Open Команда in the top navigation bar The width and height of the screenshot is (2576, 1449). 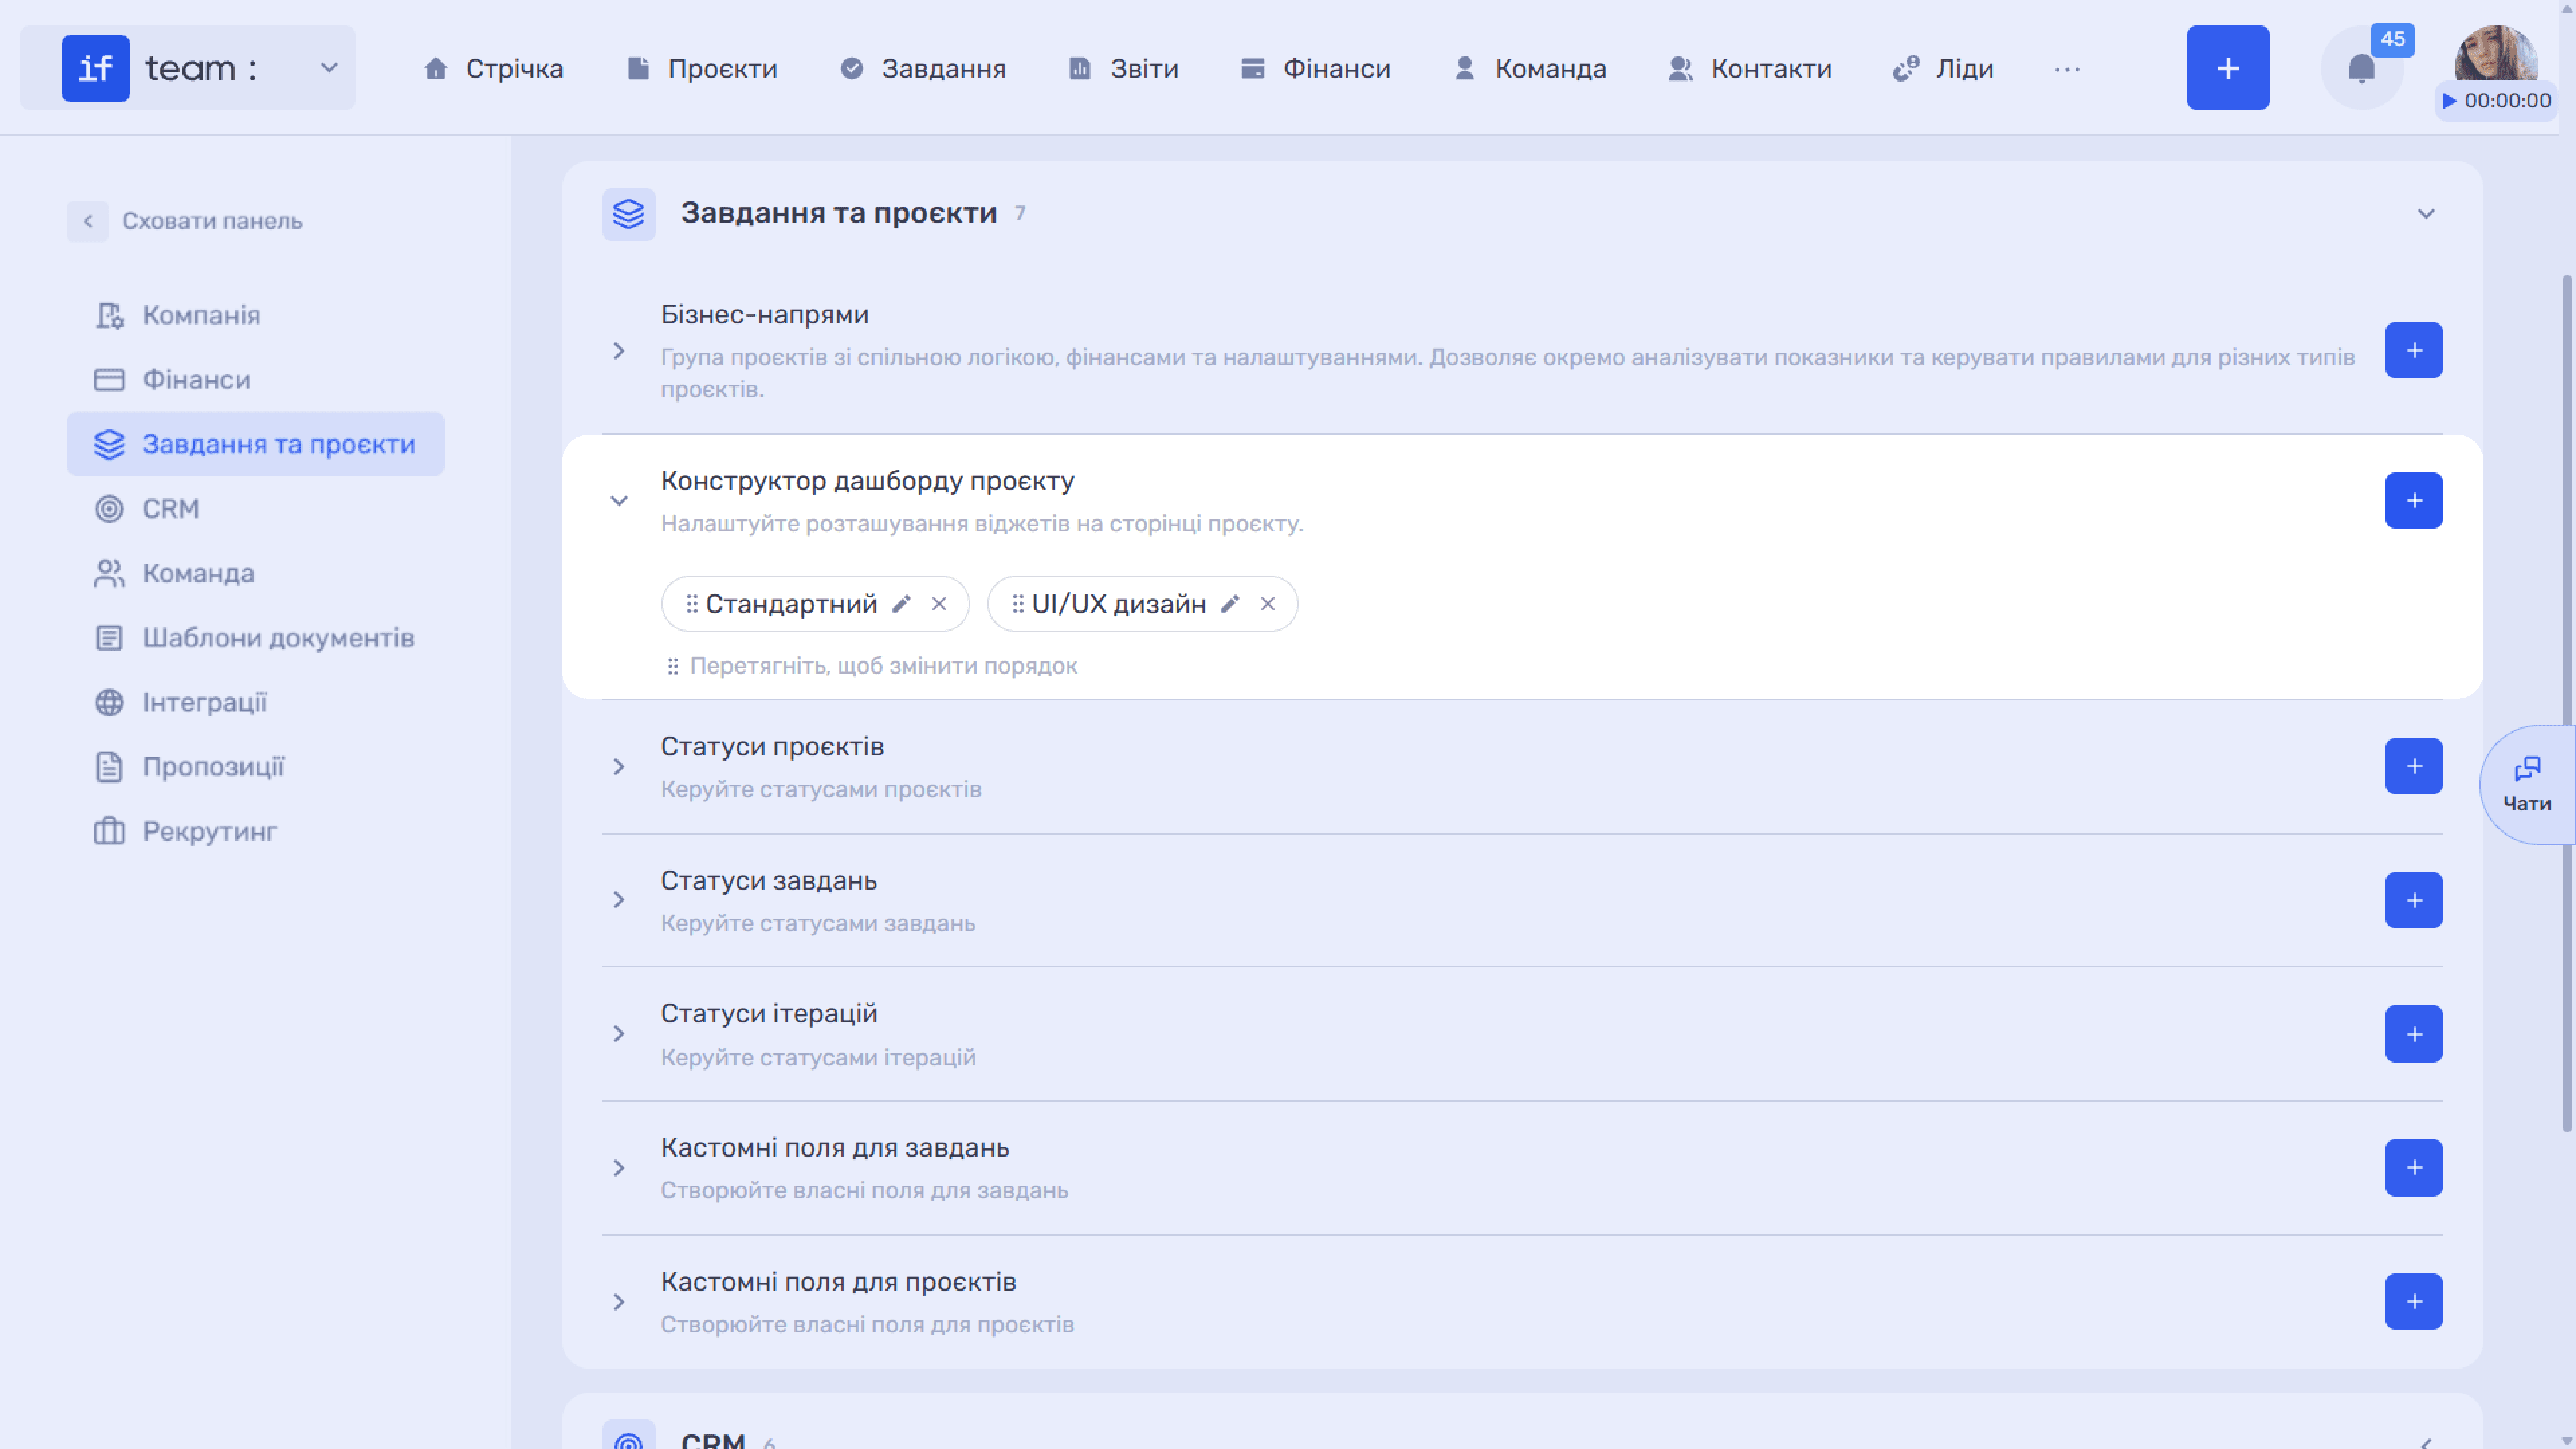(1530, 68)
